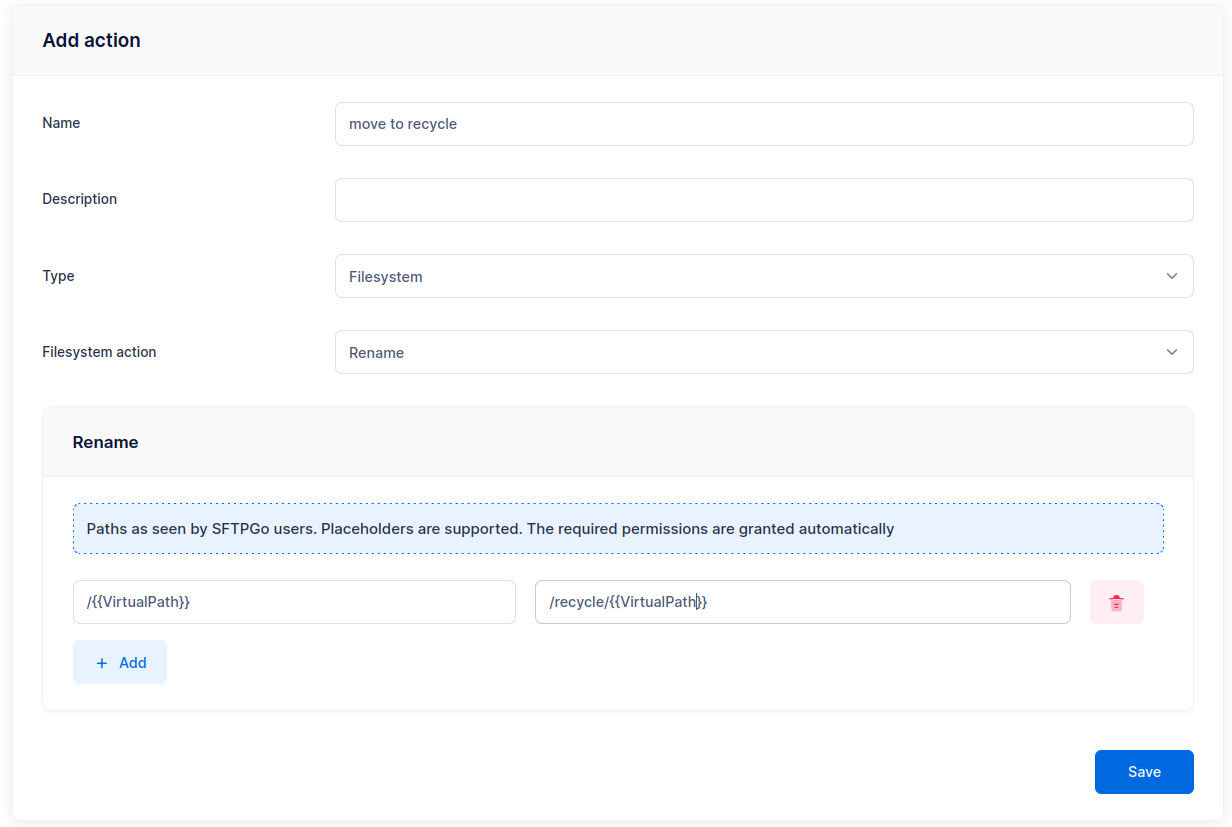
Task: Click the Rename section header
Action: (105, 442)
